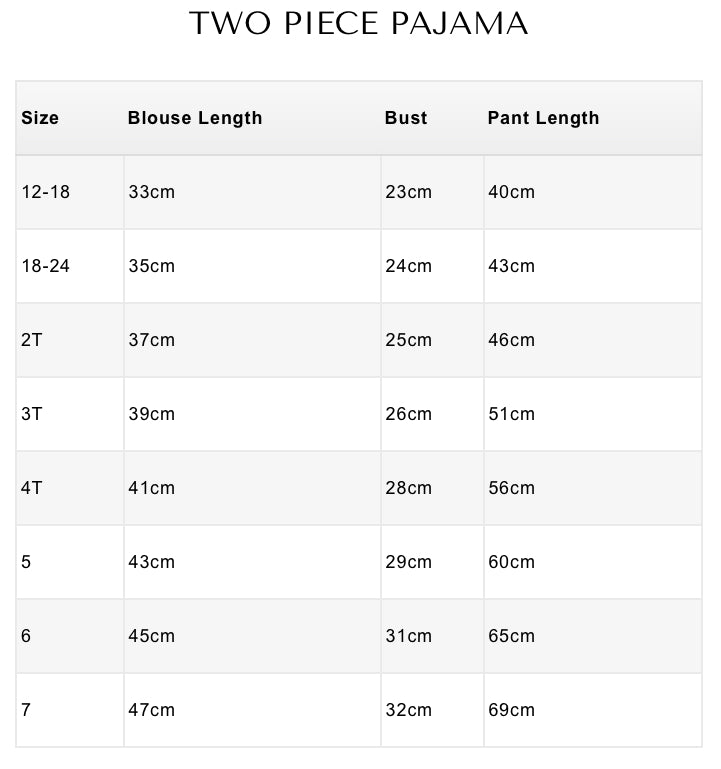The width and height of the screenshot is (721, 769).
Task: Click the size 6 cell
Action: (x=26, y=636)
